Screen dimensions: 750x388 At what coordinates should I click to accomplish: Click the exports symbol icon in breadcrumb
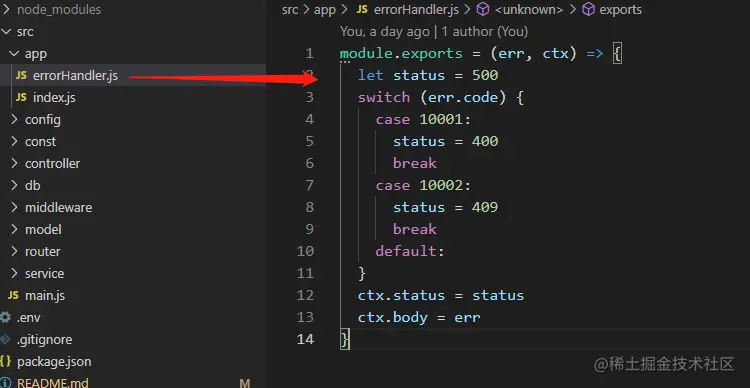pos(588,10)
